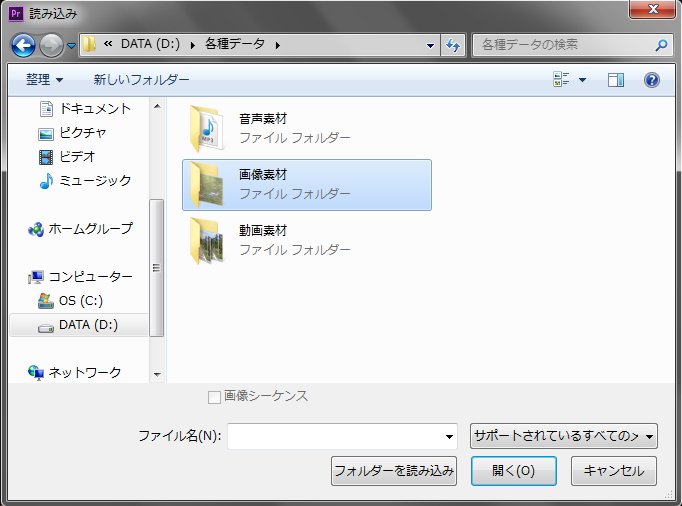Click the blue Back arrow button

pyautogui.click(x=23, y=45)
